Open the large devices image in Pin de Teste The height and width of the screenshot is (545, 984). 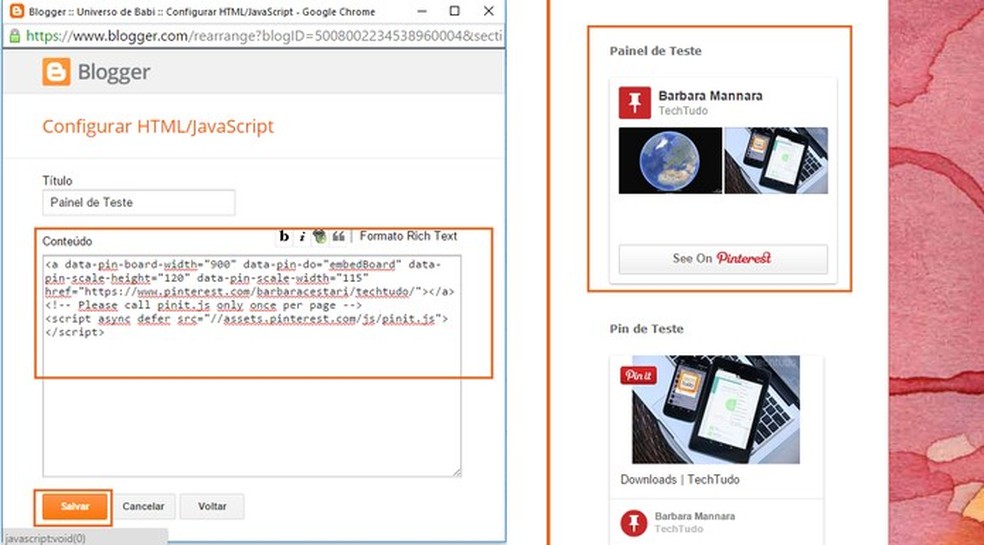(x=716, y=409)
